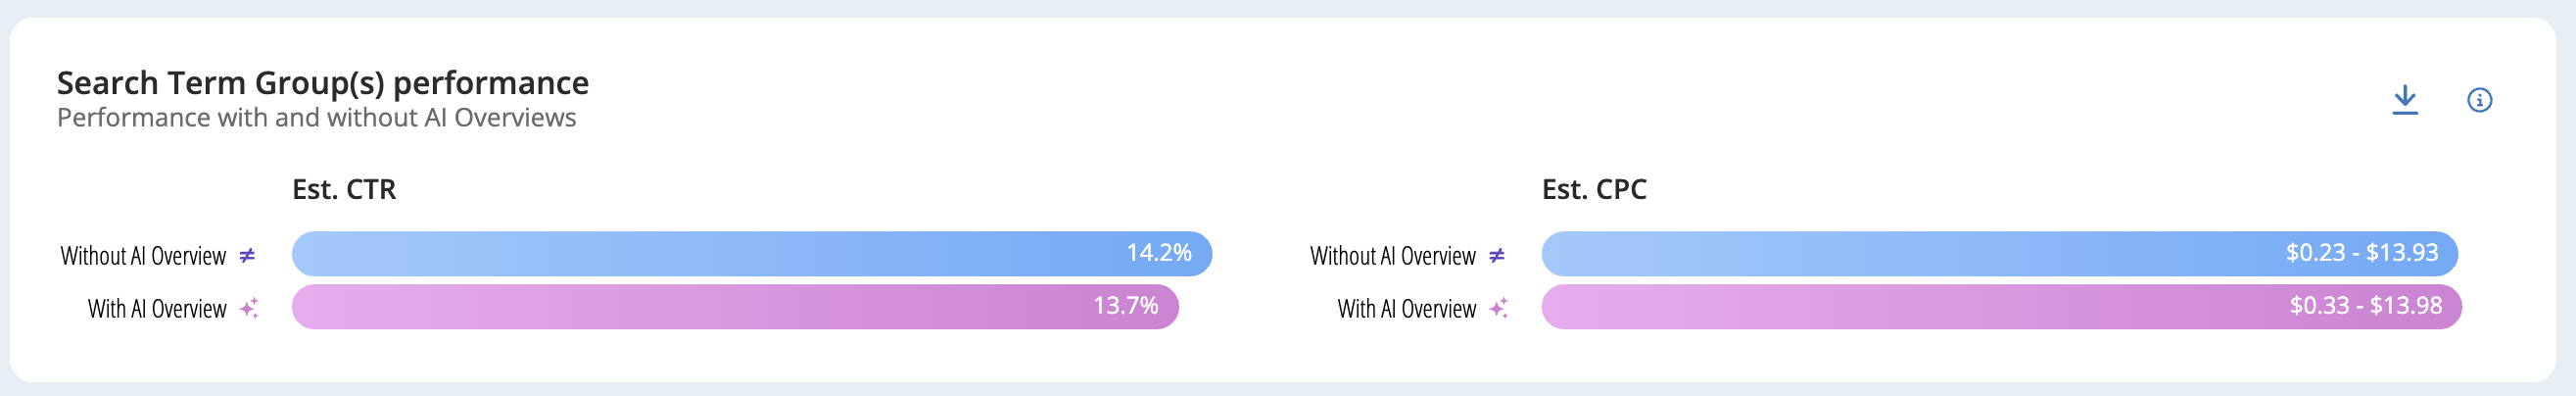This screenshot has width=2576, height=396.
Task: Click the Without AI Overview label under Est. CTR
Action: pos(143,256)
